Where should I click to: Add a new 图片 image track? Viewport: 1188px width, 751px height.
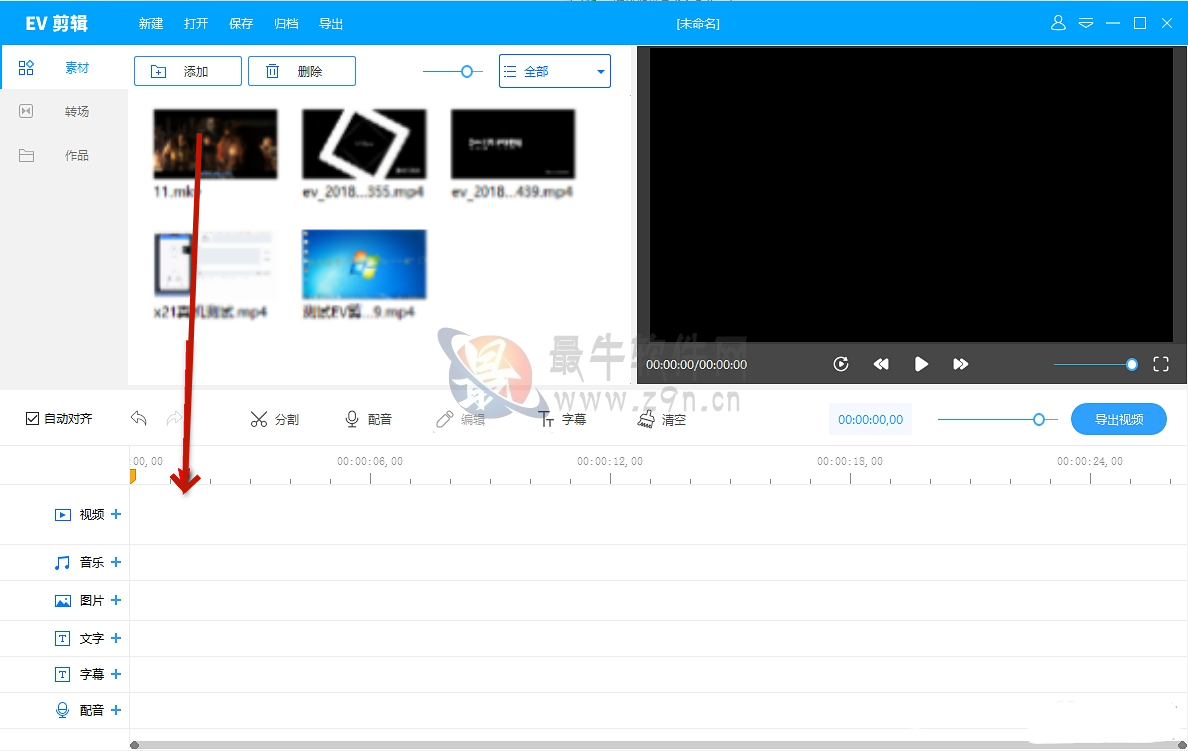click(x=116, y=599)
